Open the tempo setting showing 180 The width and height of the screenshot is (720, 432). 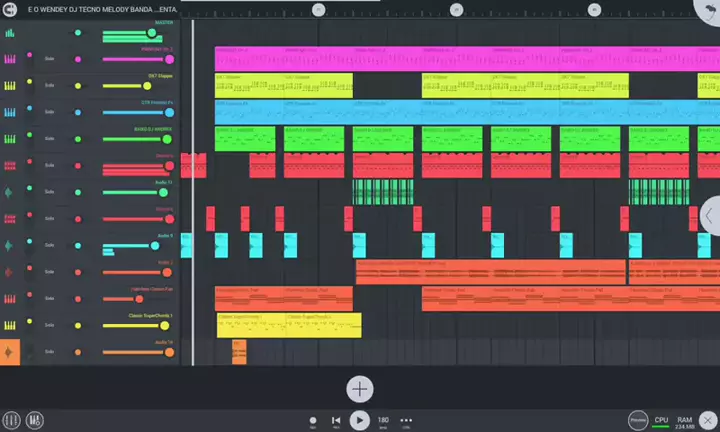383,420
